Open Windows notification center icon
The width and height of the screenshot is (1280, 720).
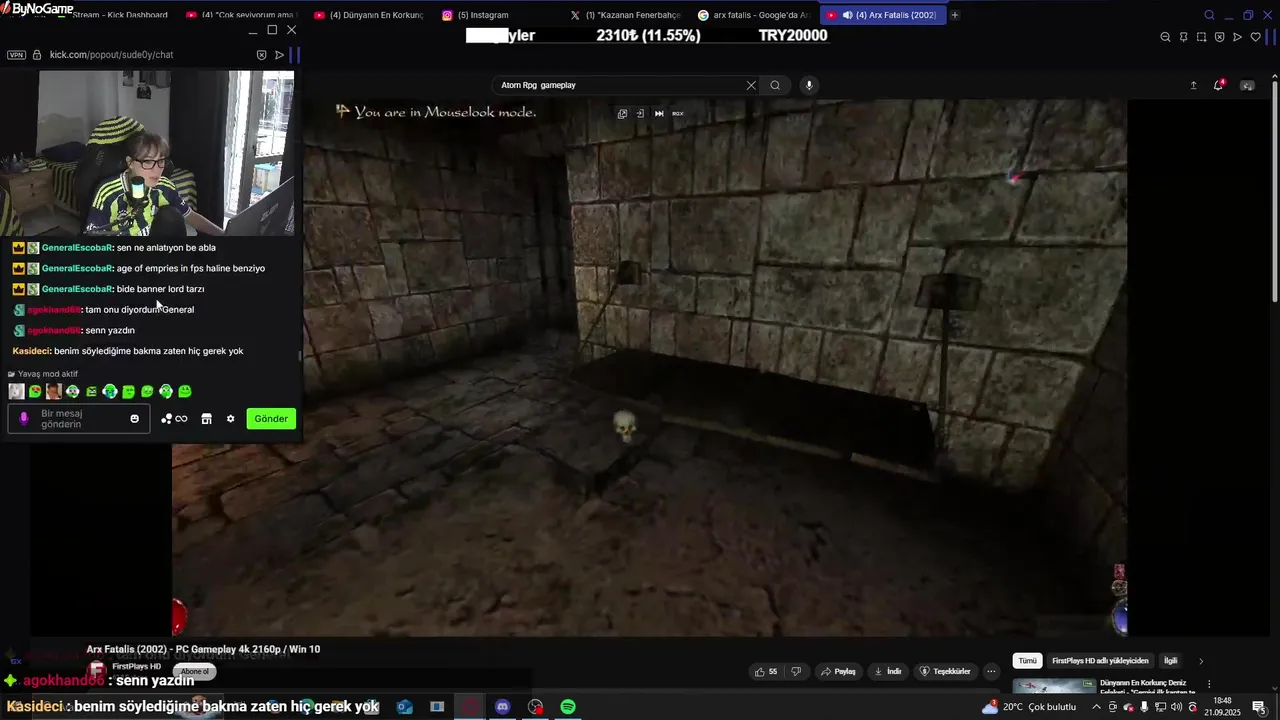tap(1259, 707)
